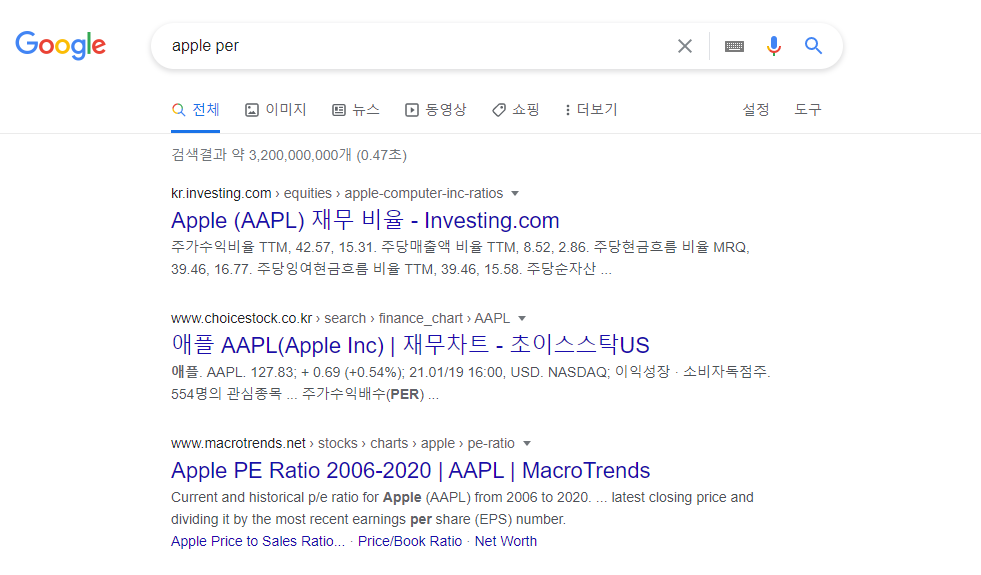Click the 'apple per' search input field

click(x=413, y=46)
